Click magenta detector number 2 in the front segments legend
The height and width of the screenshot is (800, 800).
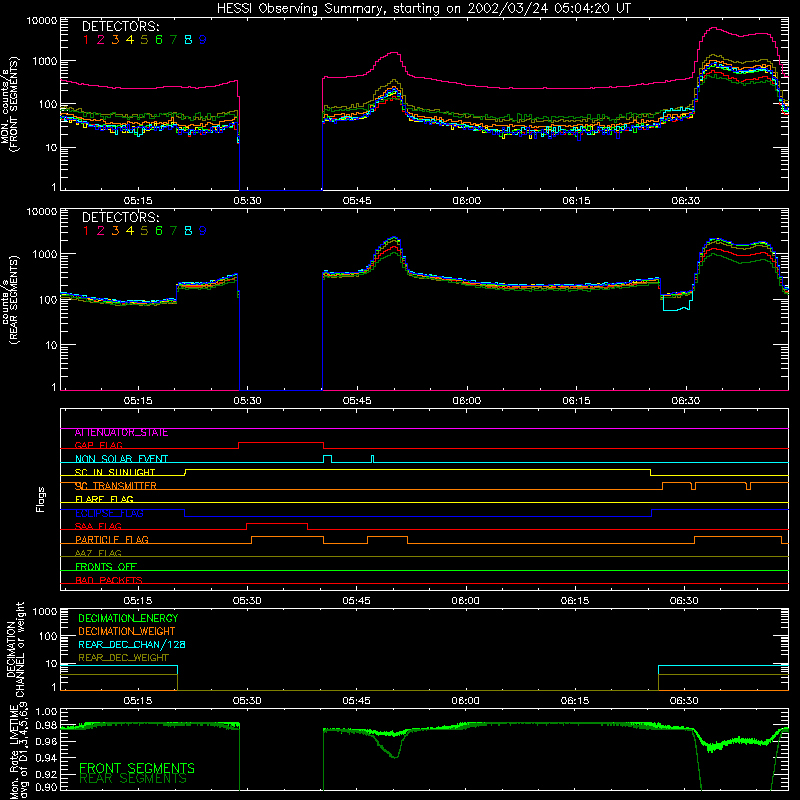101,40
